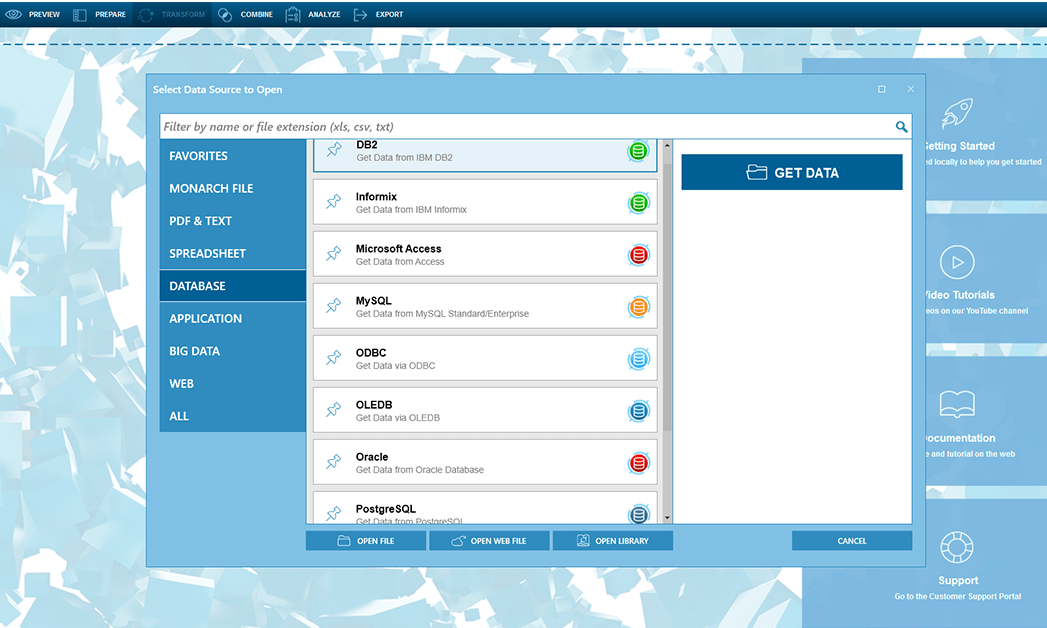Pin the ODBC data source
Screen dimensions: 1047x628
334,358
